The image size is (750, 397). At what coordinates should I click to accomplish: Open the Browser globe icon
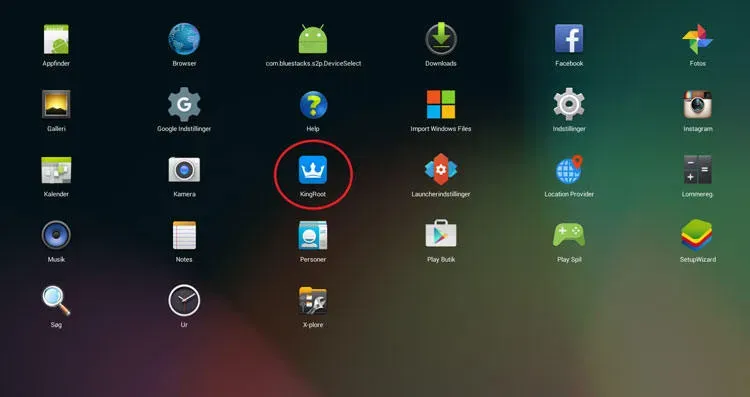(184, 39)
